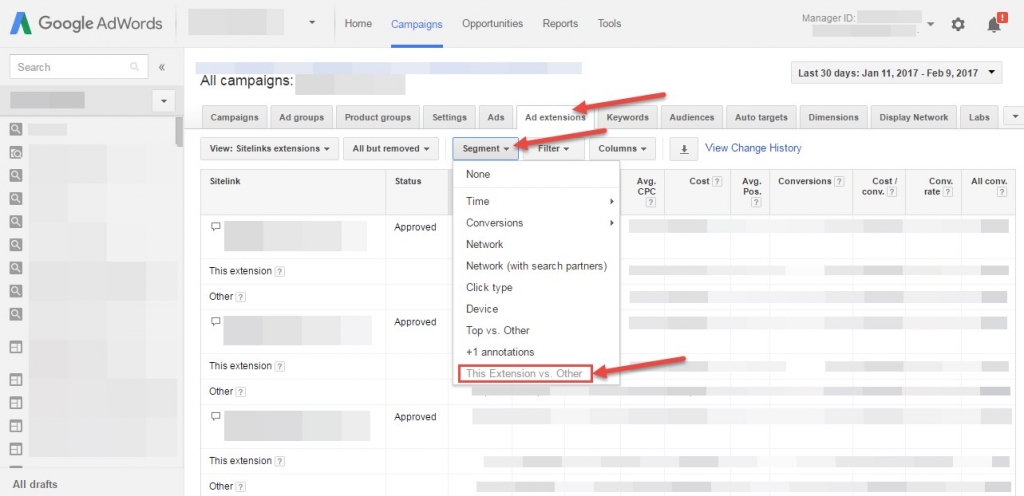Switch to the Audiences tab

692,117
